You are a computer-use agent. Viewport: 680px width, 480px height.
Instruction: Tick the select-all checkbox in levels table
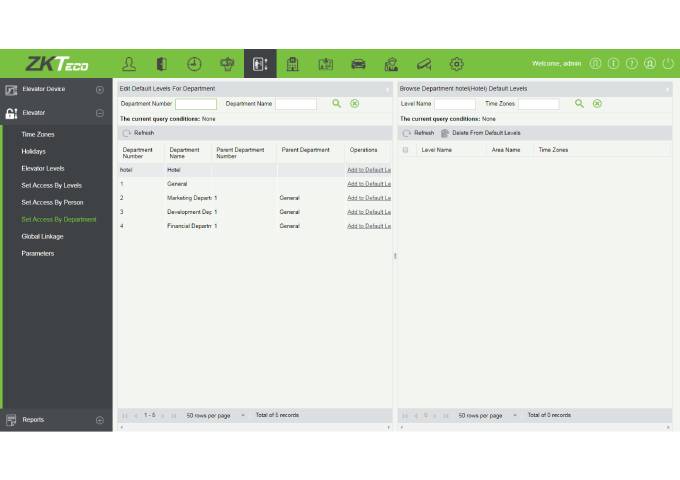405,150
